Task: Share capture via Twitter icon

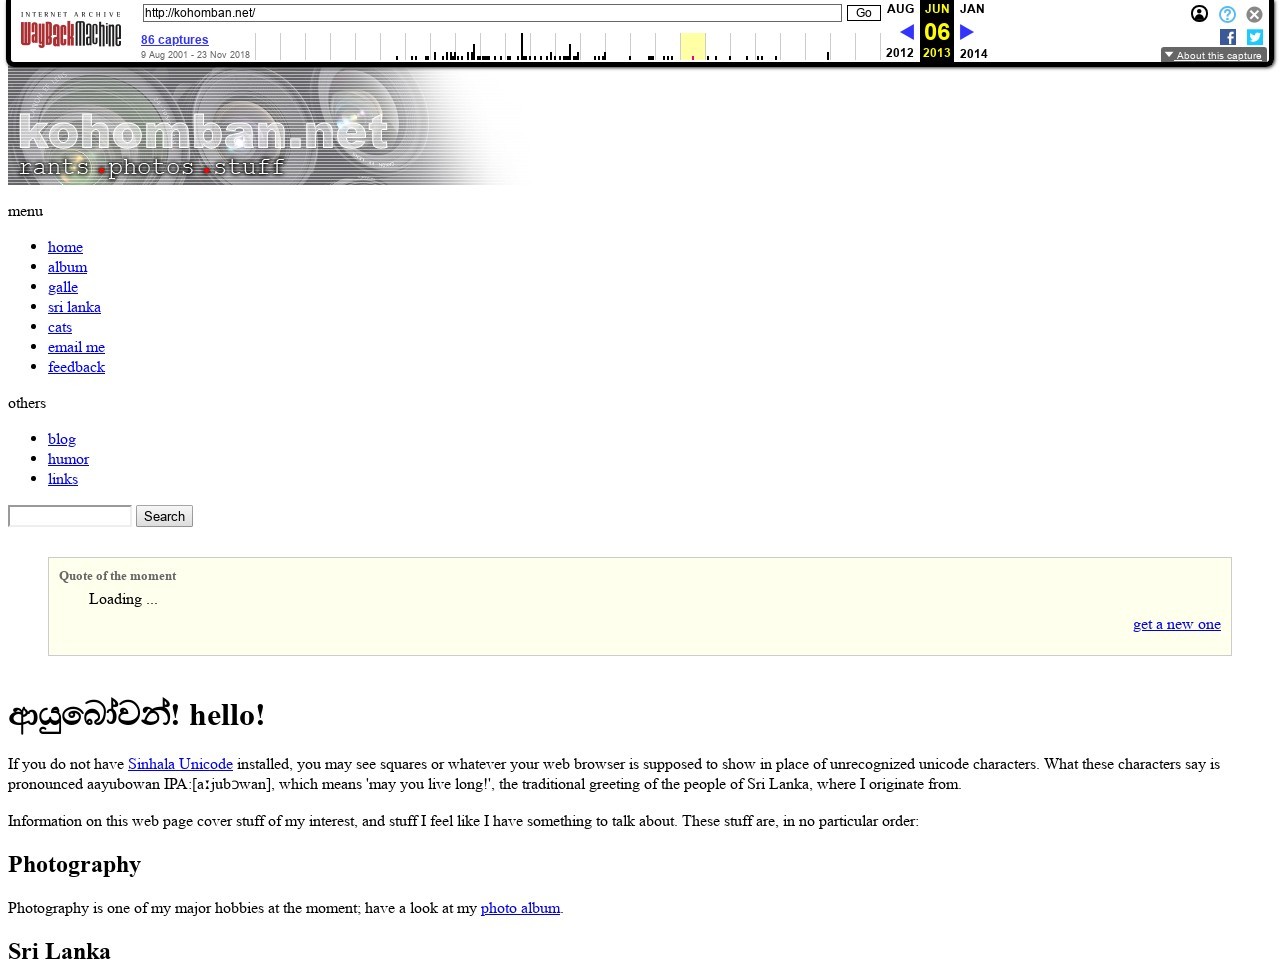Action: point(1255,37)
